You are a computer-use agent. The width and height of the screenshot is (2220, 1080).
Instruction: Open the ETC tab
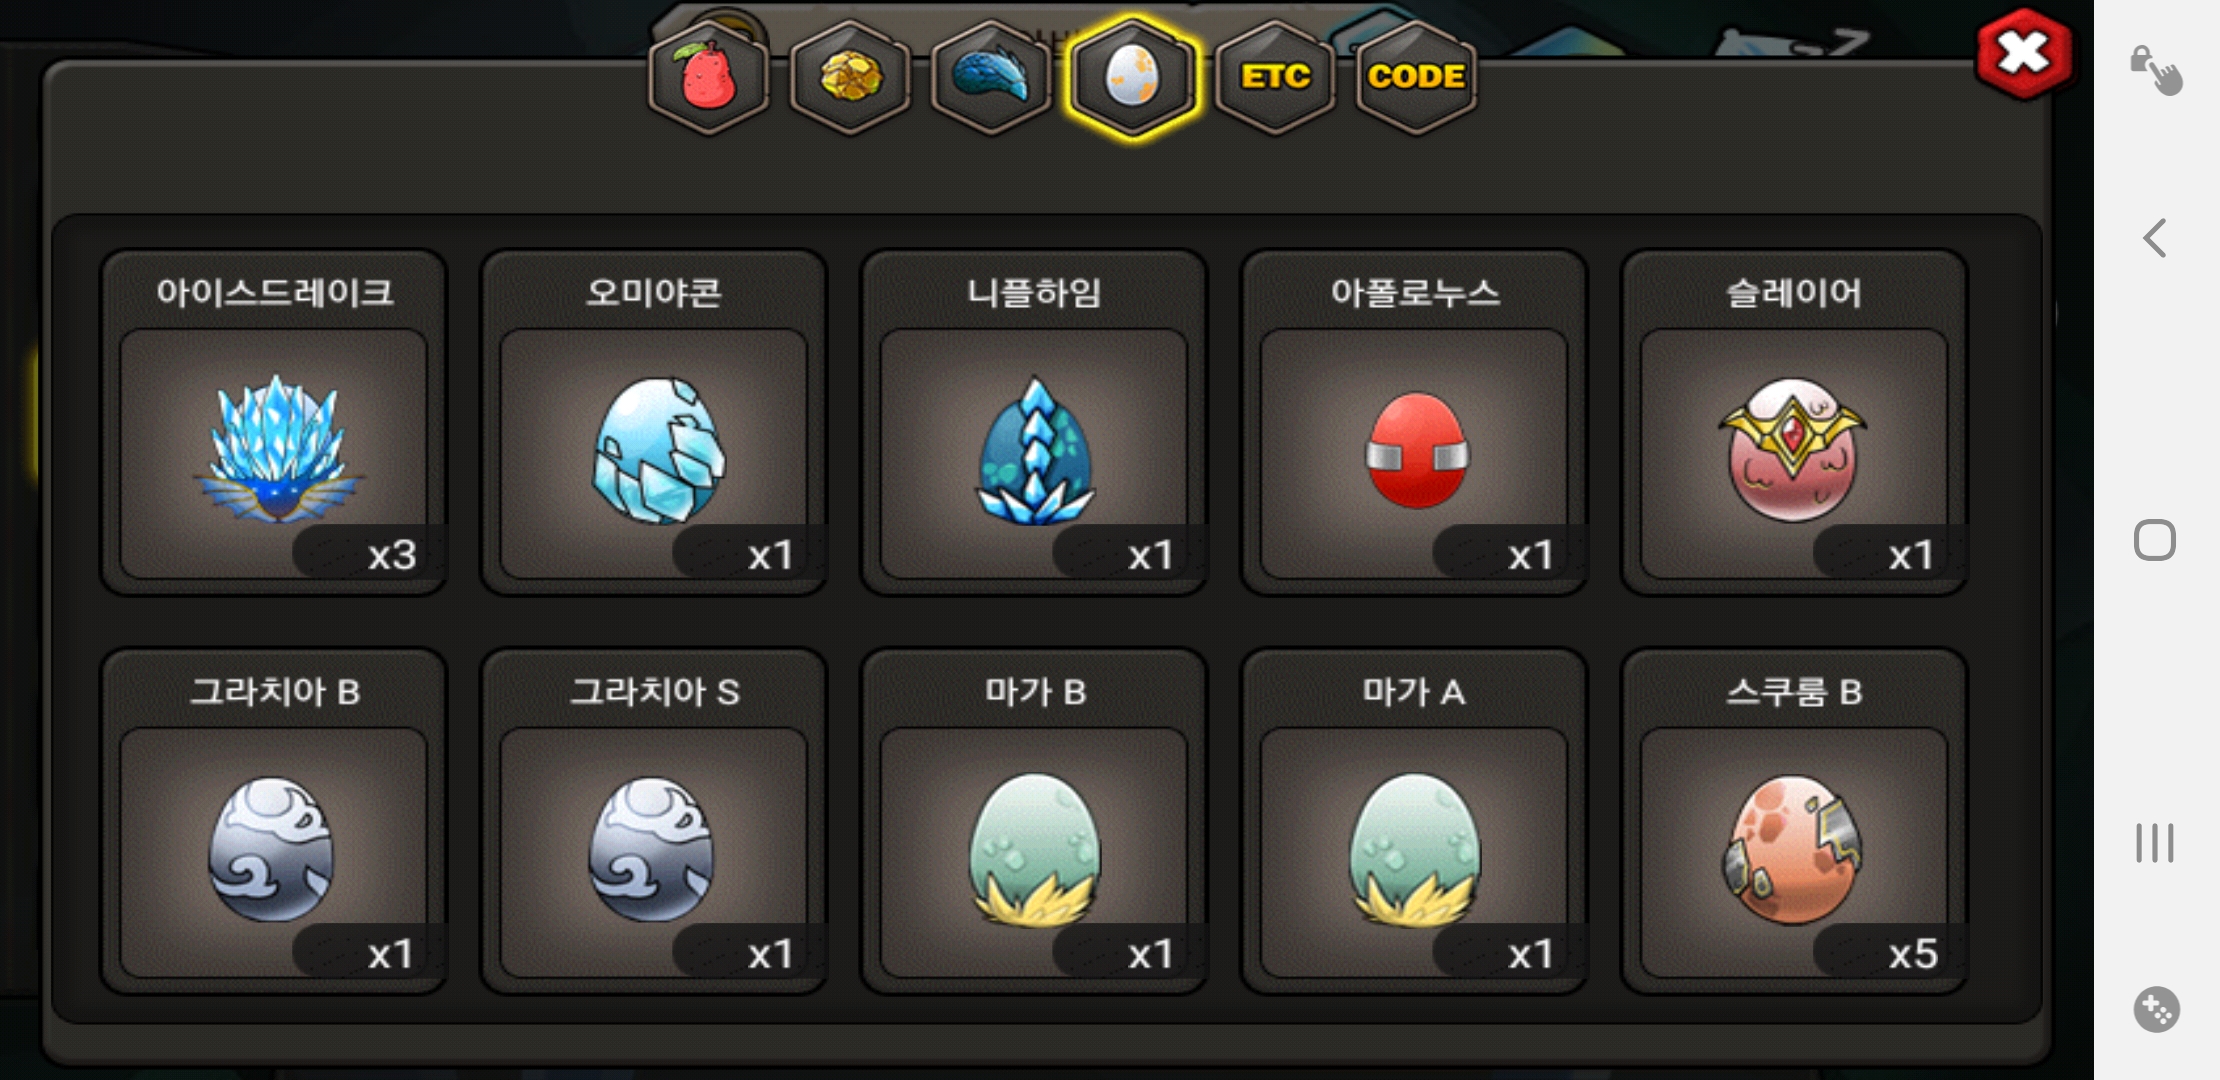pyautogui.click(x=1275, y=77)
